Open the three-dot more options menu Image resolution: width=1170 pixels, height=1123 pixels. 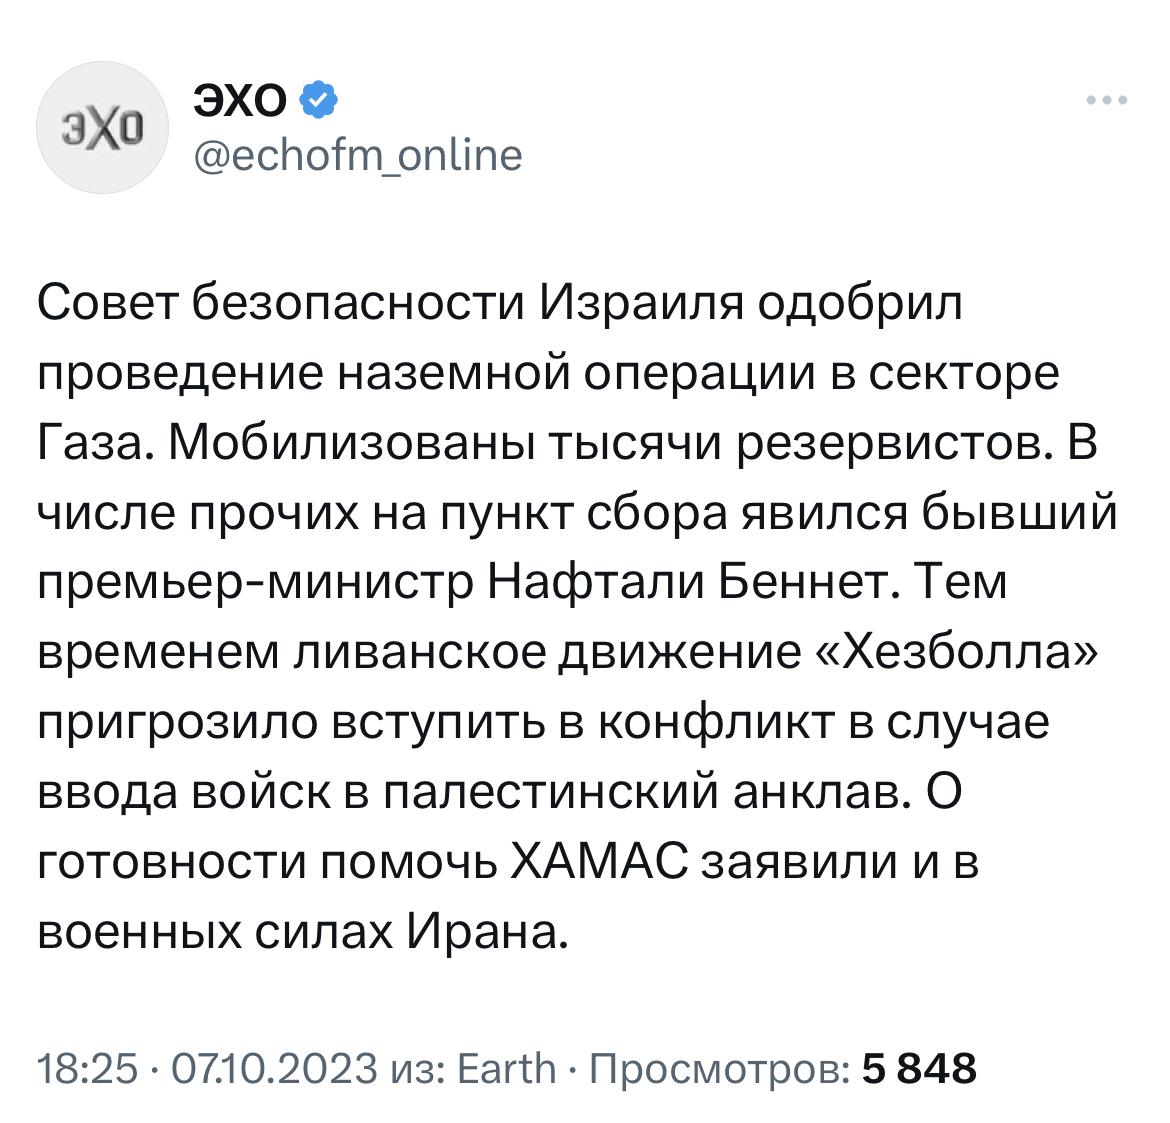pyautogui.click(x=1107, y=100)
